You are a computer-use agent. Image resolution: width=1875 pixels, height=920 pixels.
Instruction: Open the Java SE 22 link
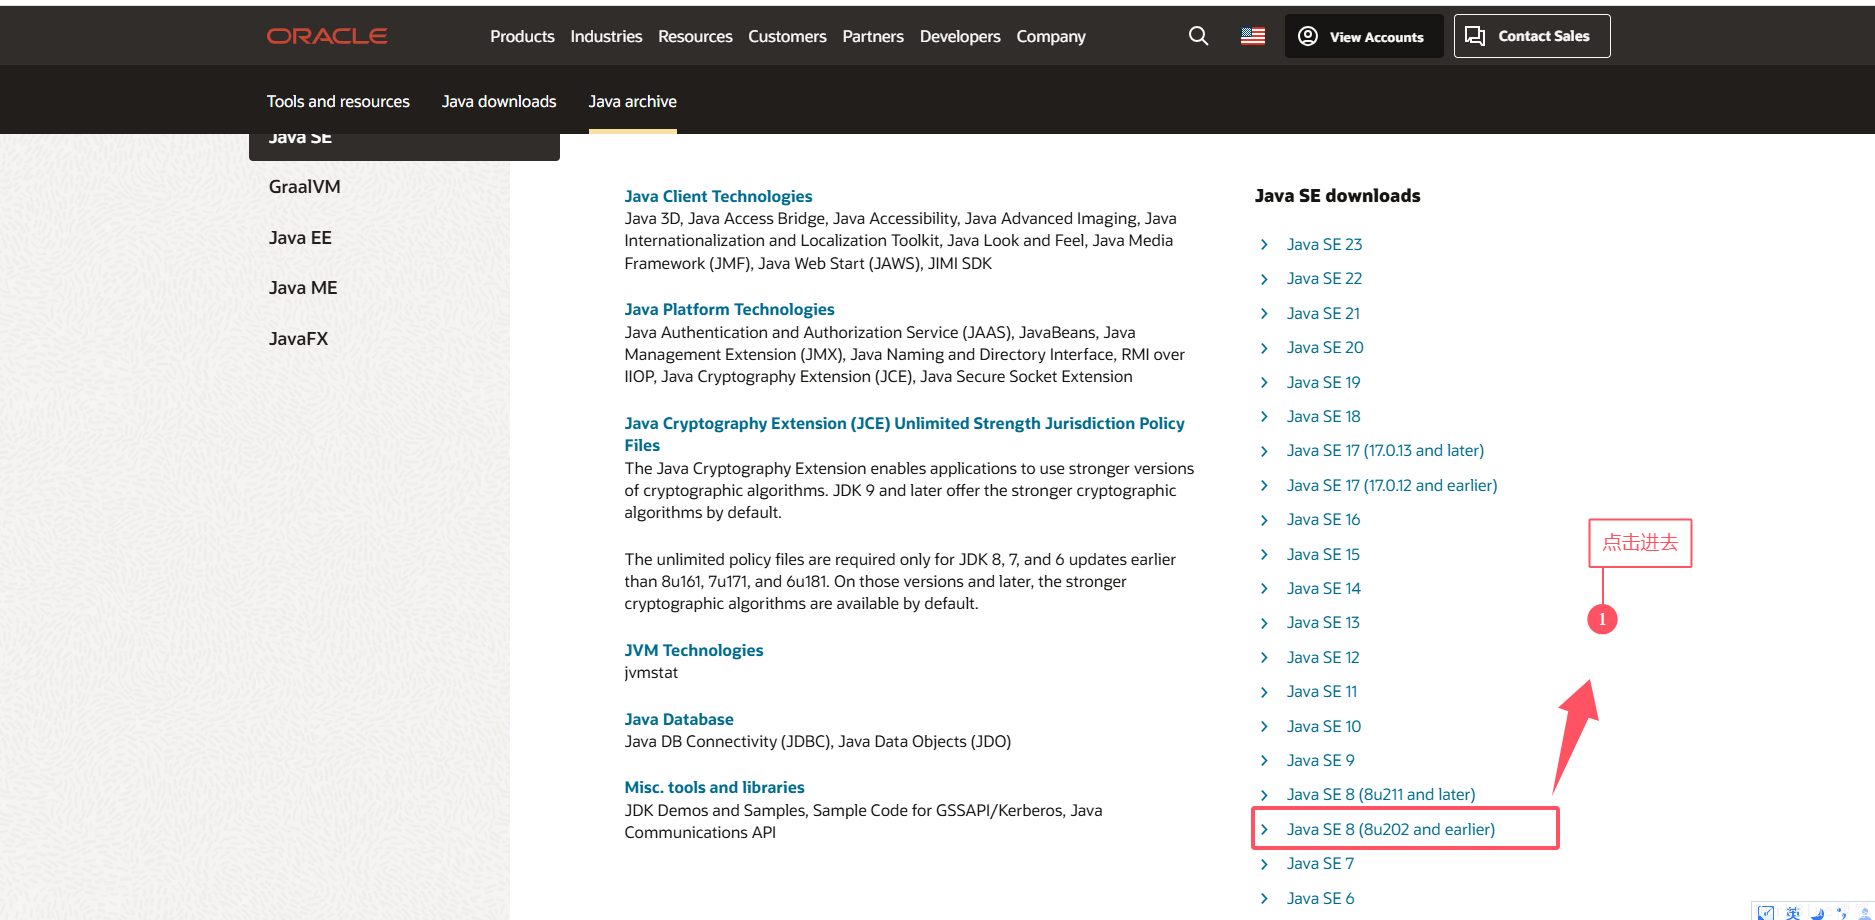click(1324, 279)
